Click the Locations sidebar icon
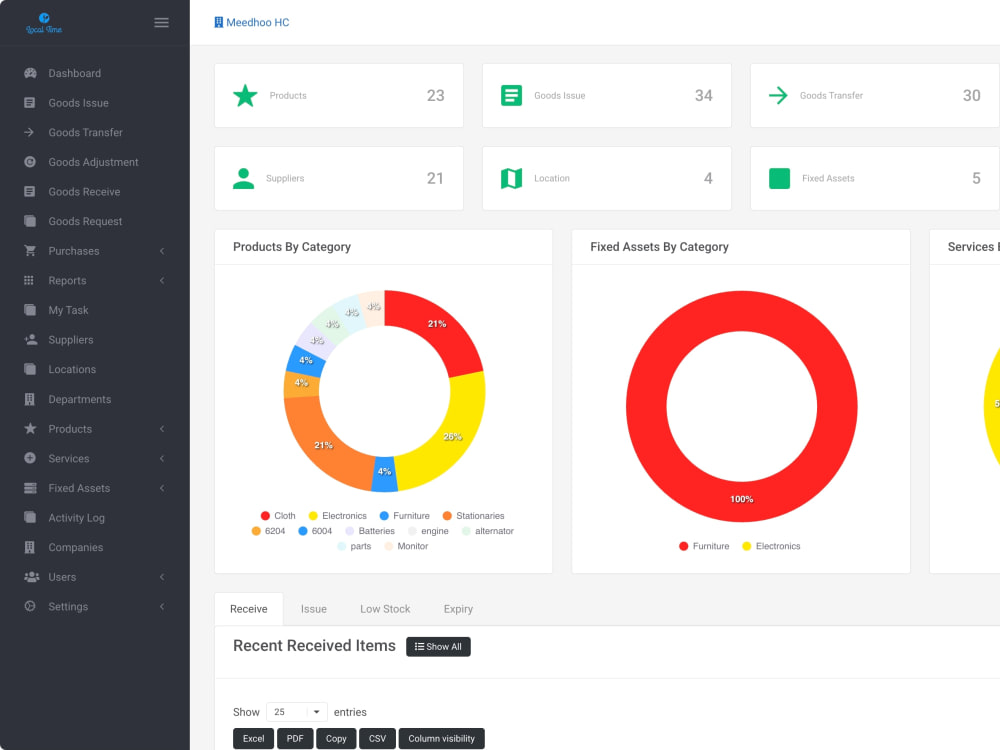Viewport: 1000px width, 750px height. click(30, 369)
